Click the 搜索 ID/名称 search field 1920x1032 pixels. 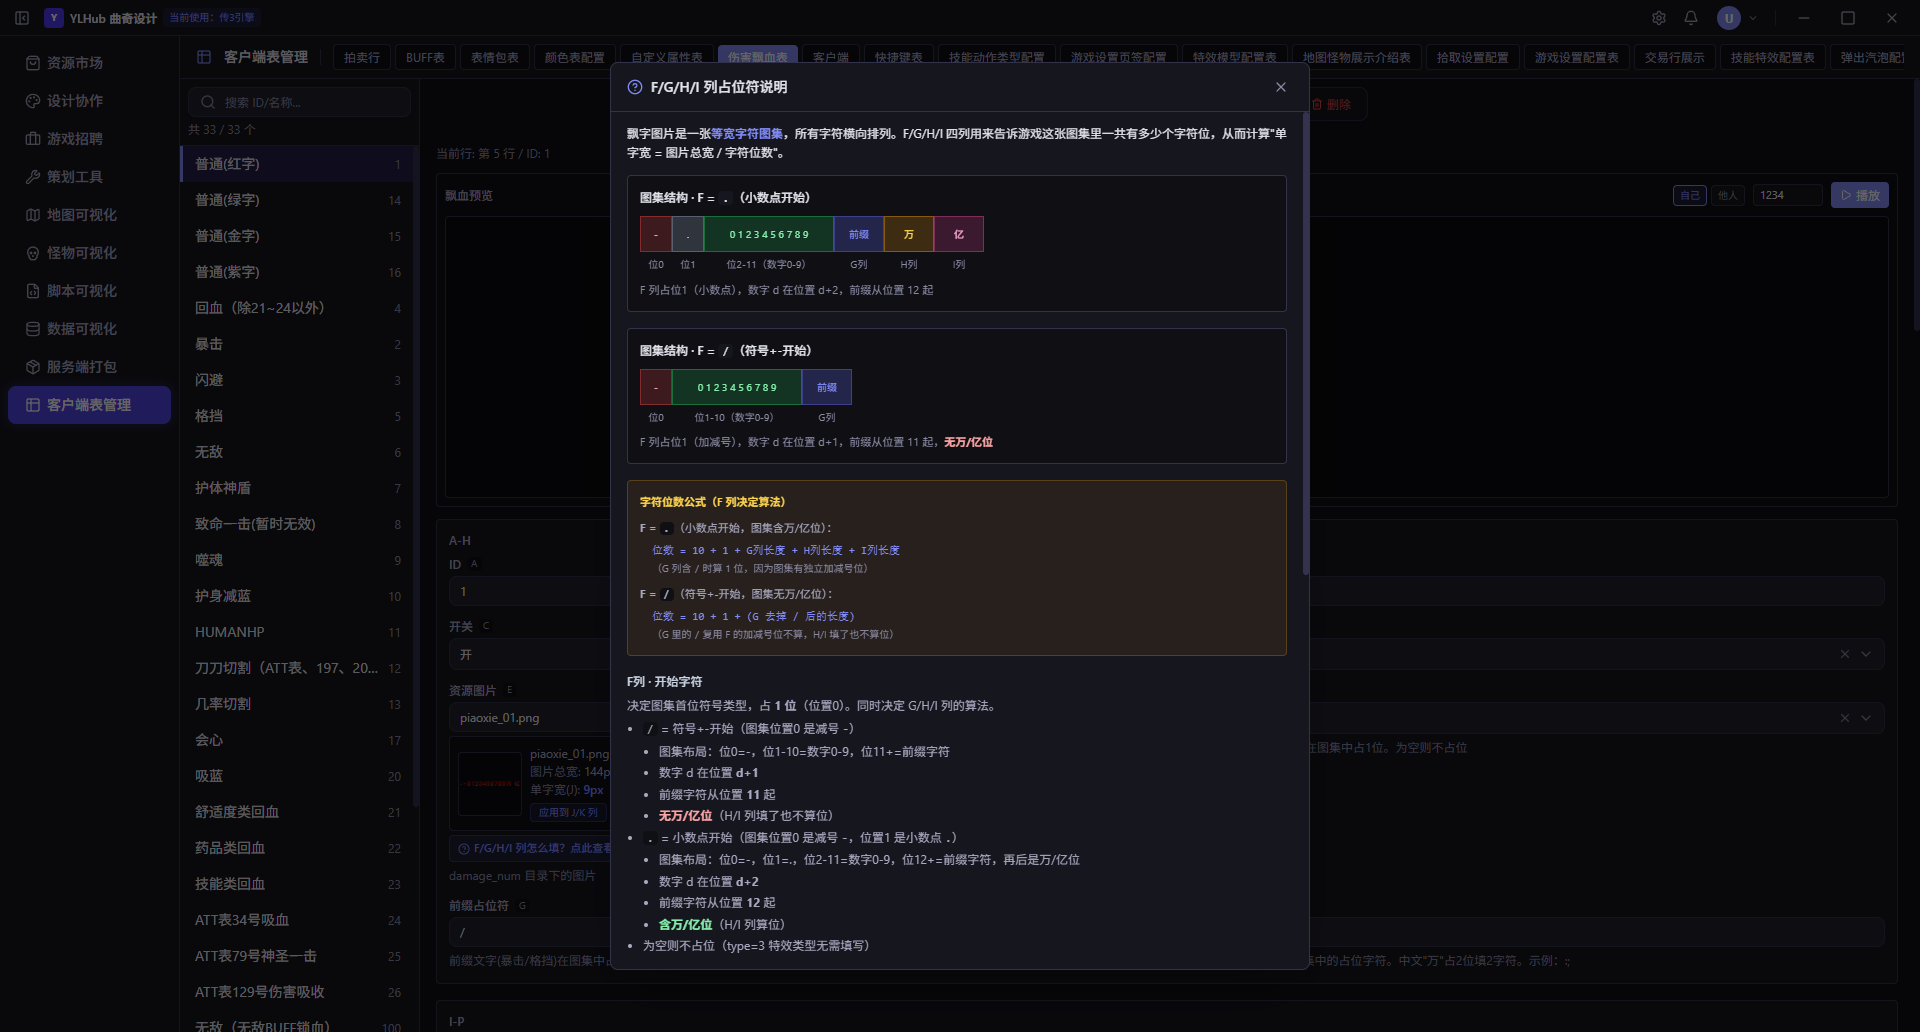click(300, 102)
